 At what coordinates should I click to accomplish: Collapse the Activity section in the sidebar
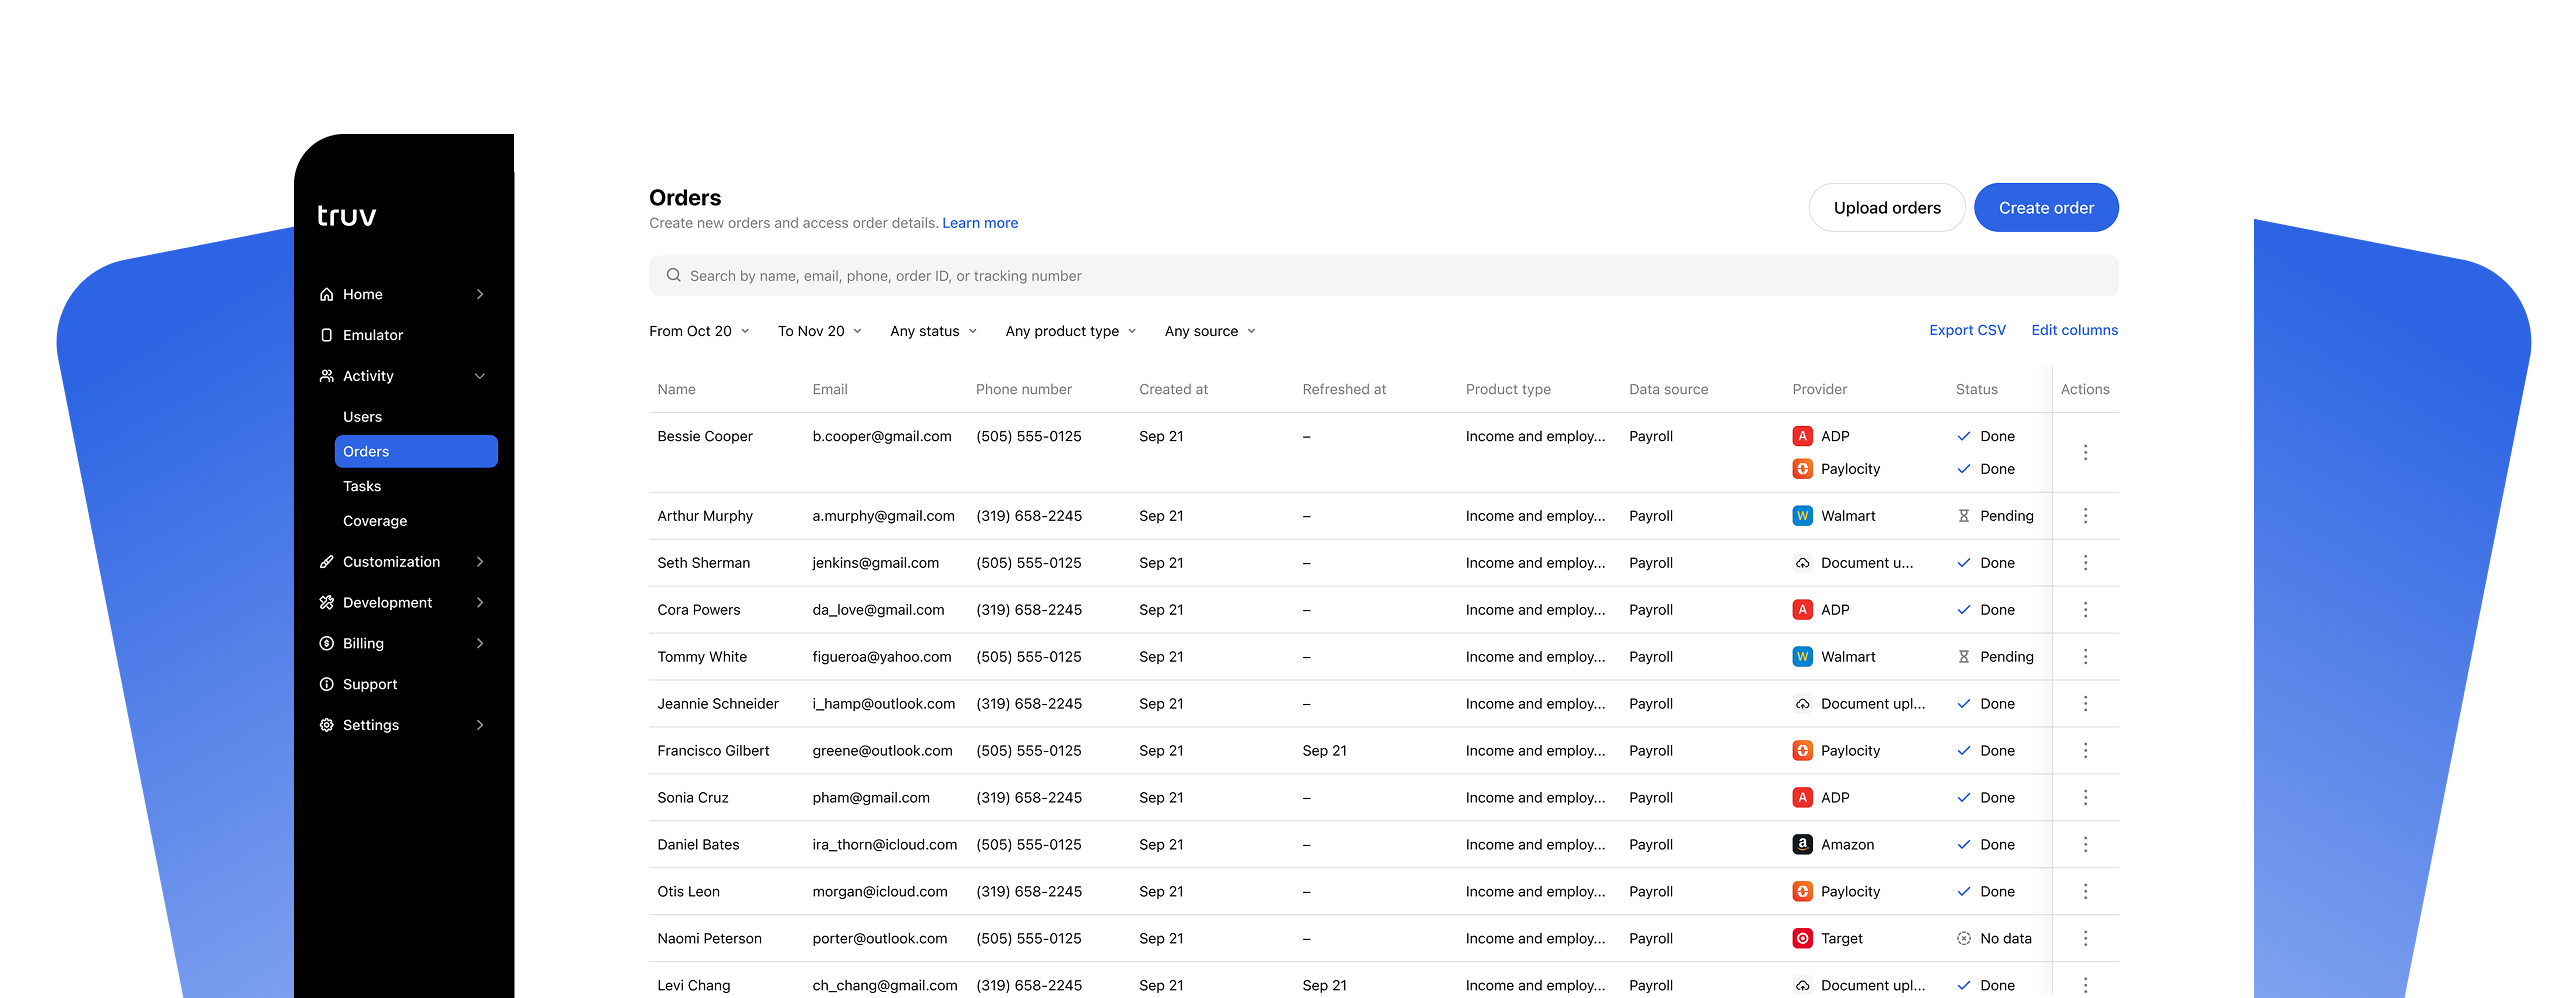481,376
